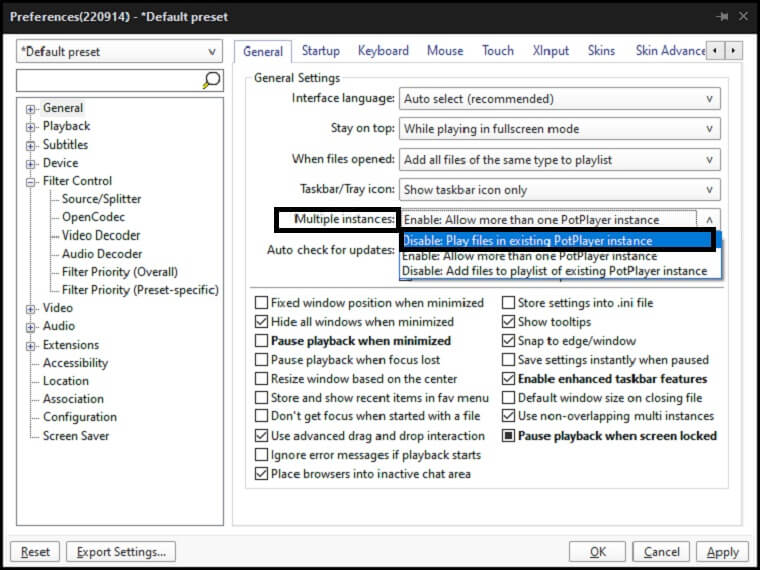Image resolution: width=760 pixels, height=570 pixels.
Task: Check Ignore error messages if playback starts
Action: pos(261,455)
